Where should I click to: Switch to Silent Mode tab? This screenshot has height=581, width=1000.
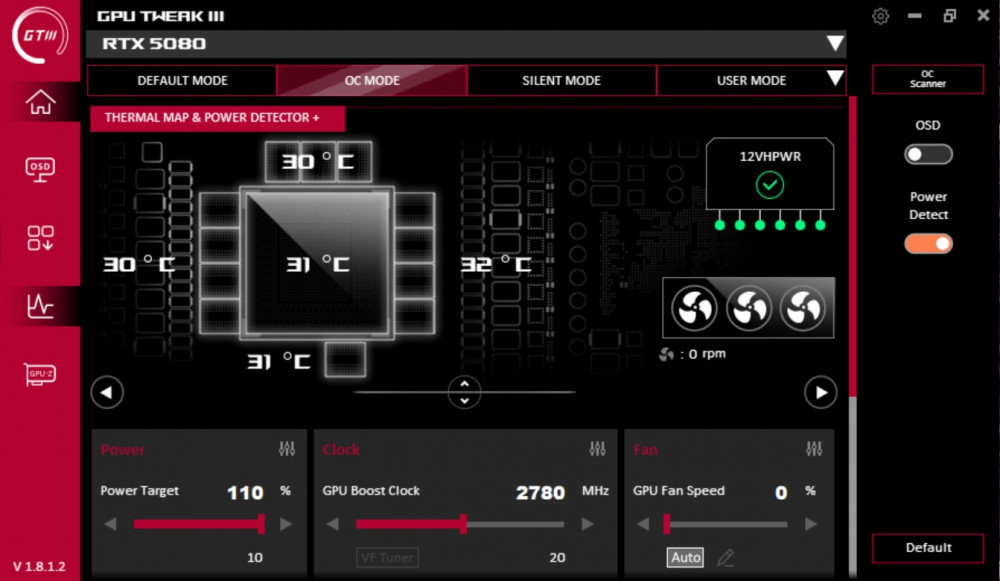[x=561, y=80]
